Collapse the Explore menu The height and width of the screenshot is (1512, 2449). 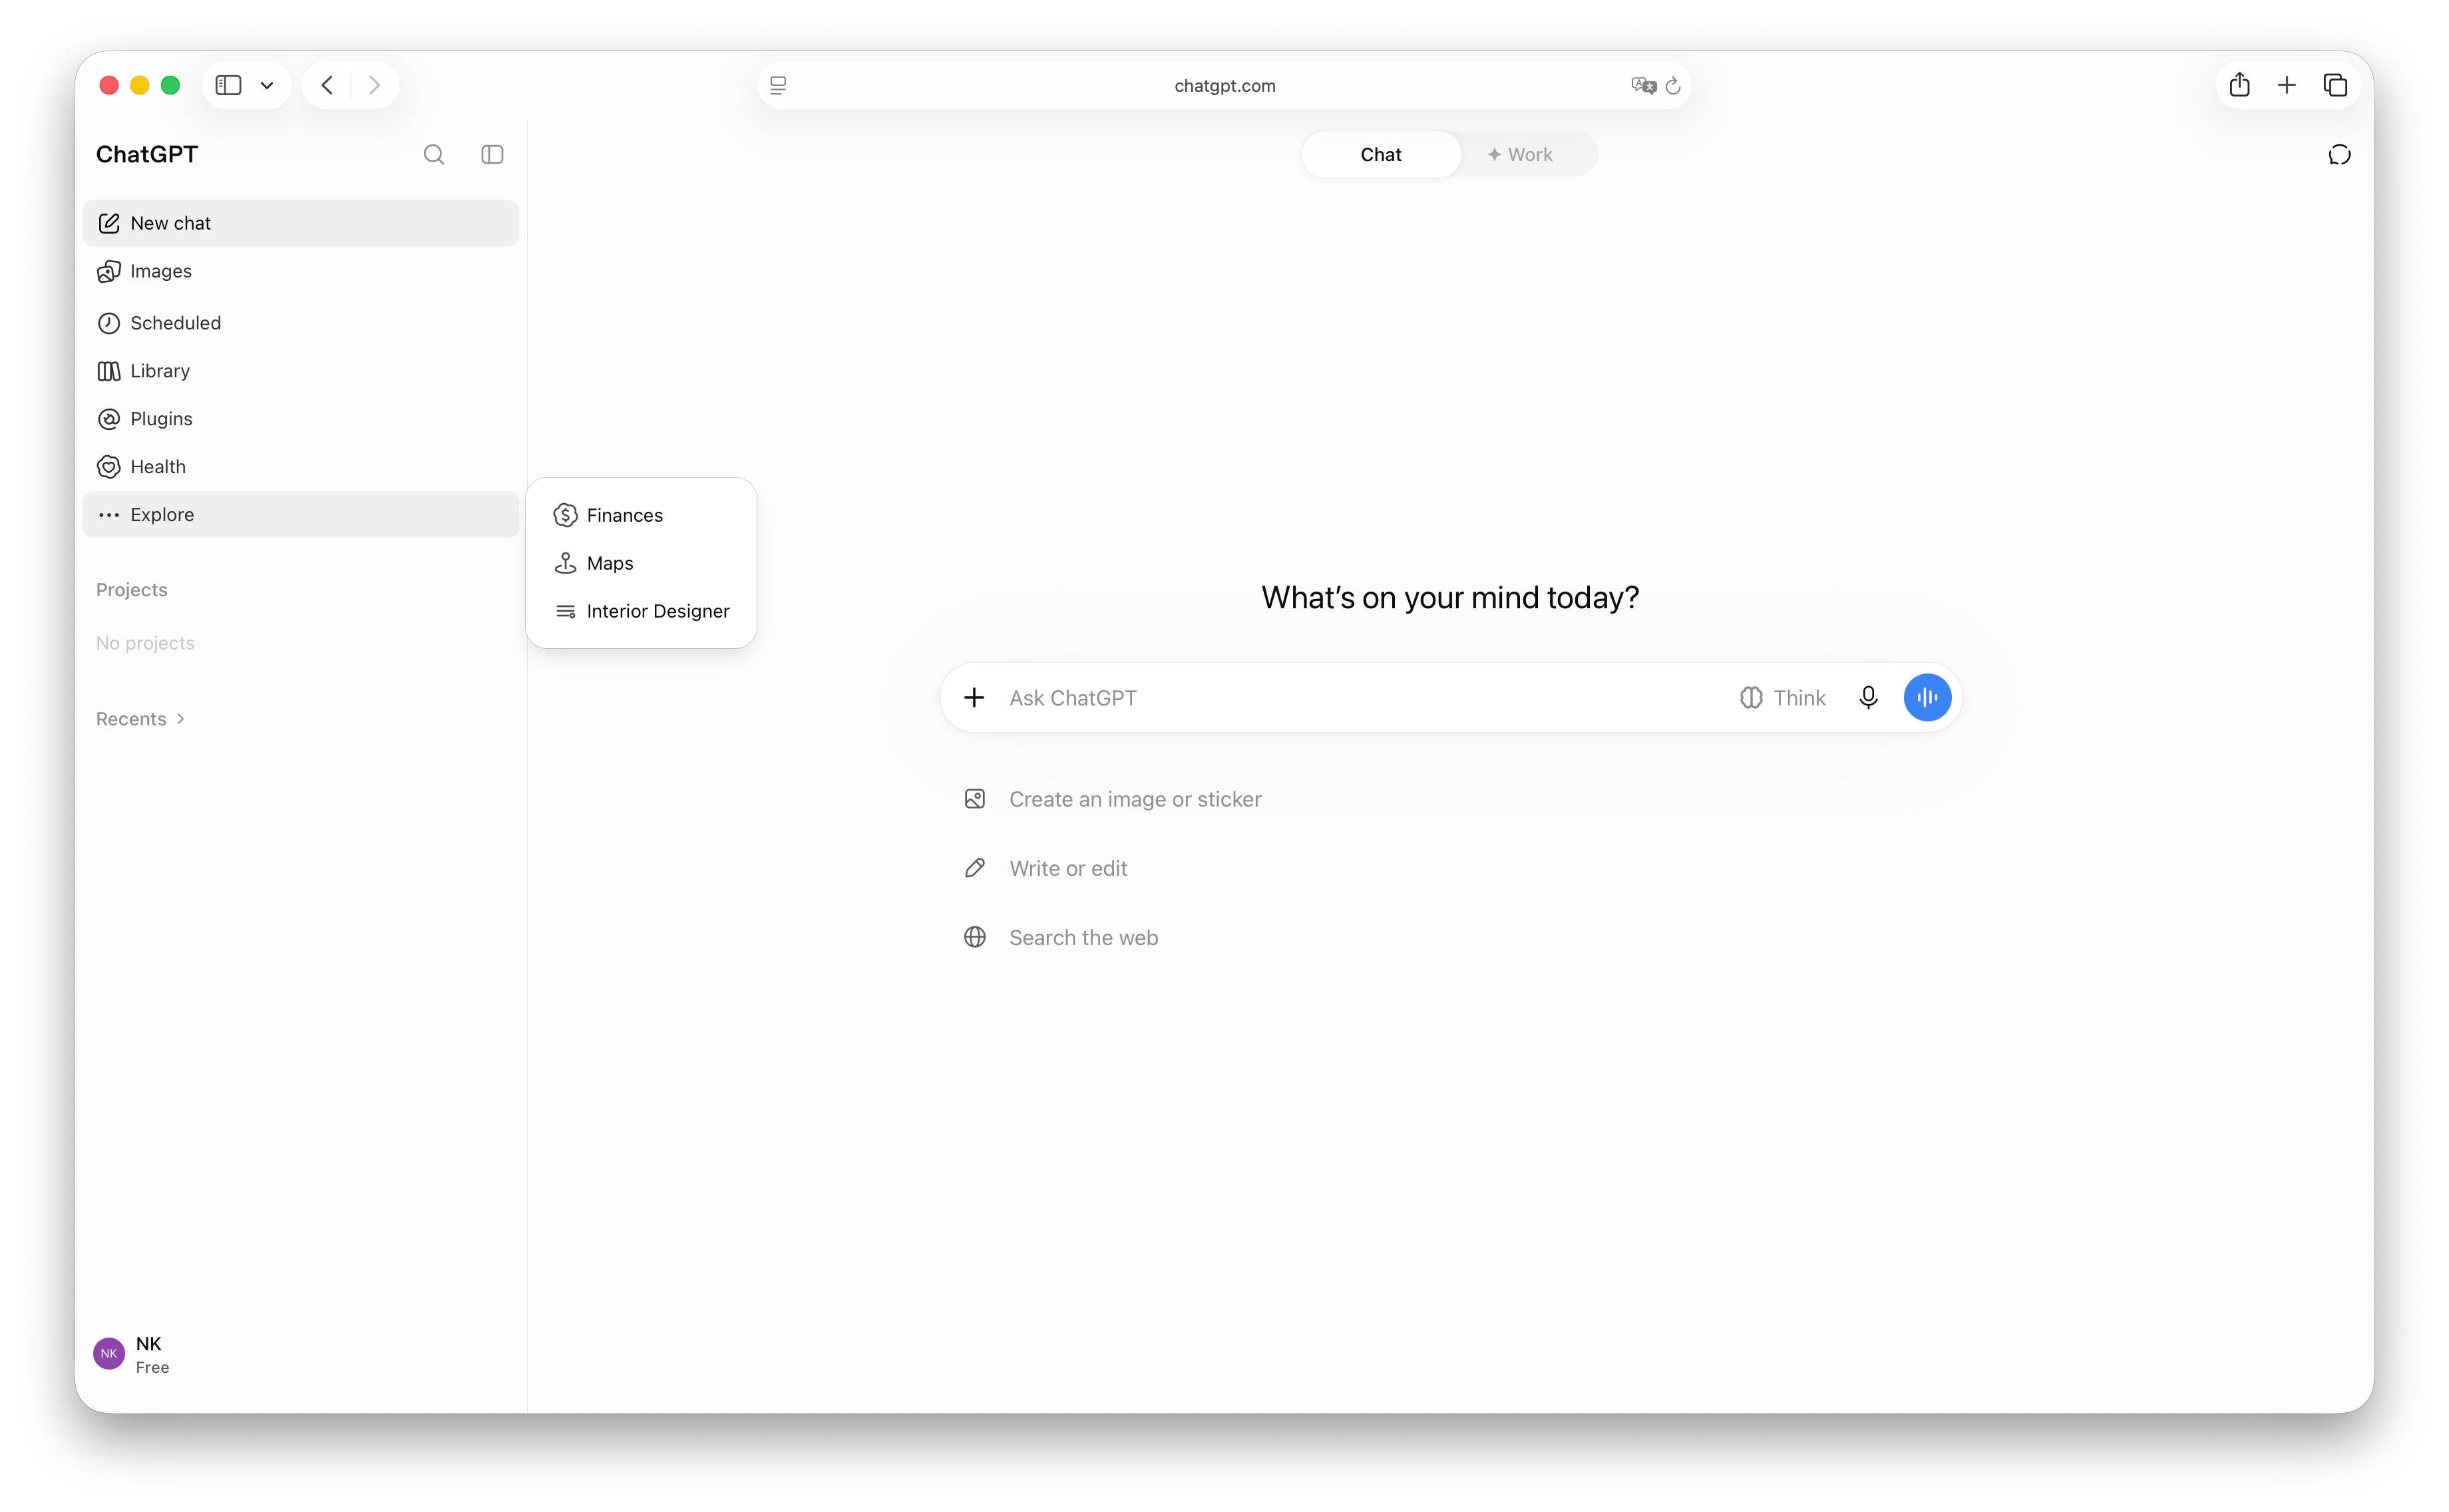coord(300,514)
